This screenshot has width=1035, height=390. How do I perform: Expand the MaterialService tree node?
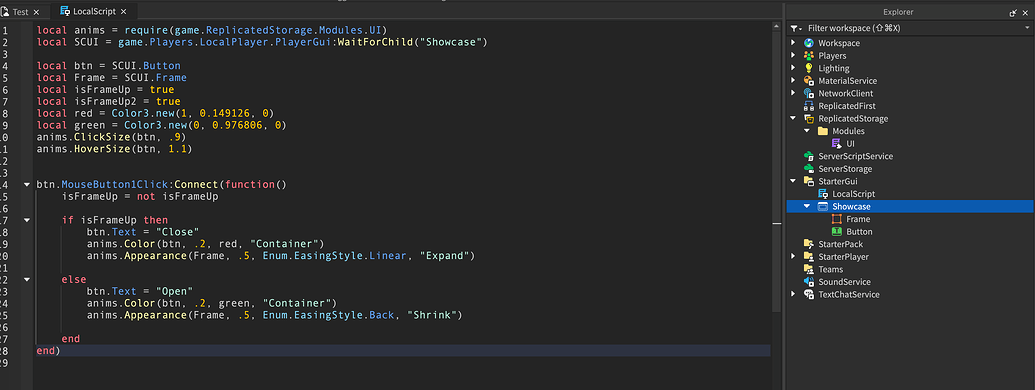[793, 81]
